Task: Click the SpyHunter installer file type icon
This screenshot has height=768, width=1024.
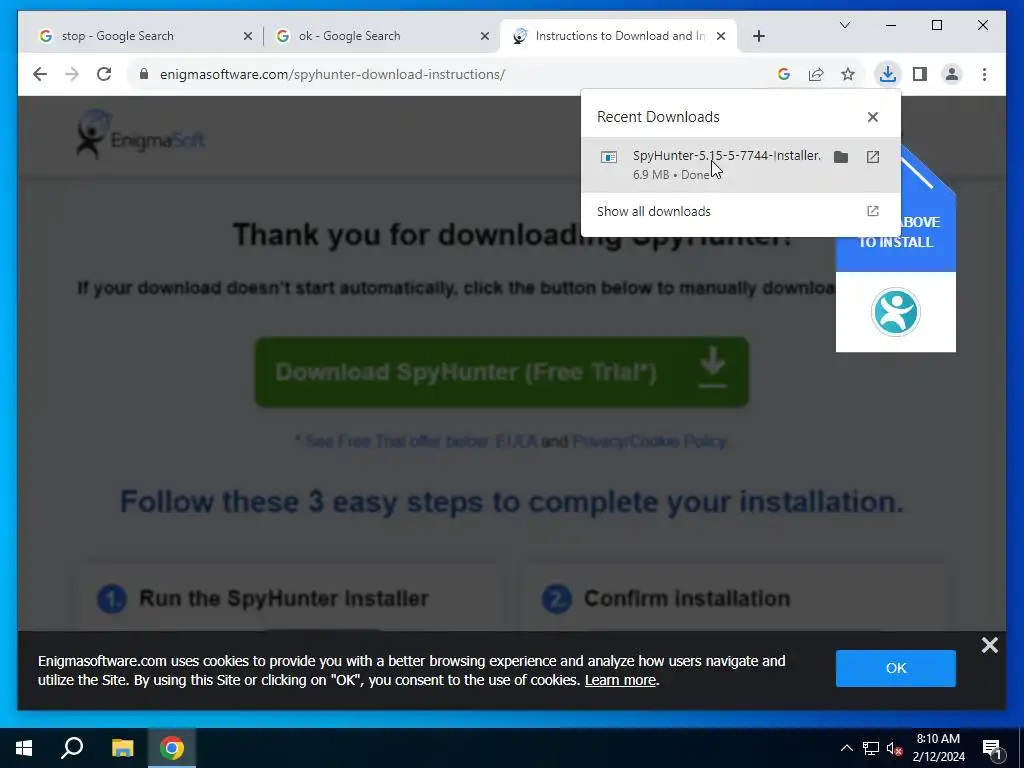Action: 609,157
